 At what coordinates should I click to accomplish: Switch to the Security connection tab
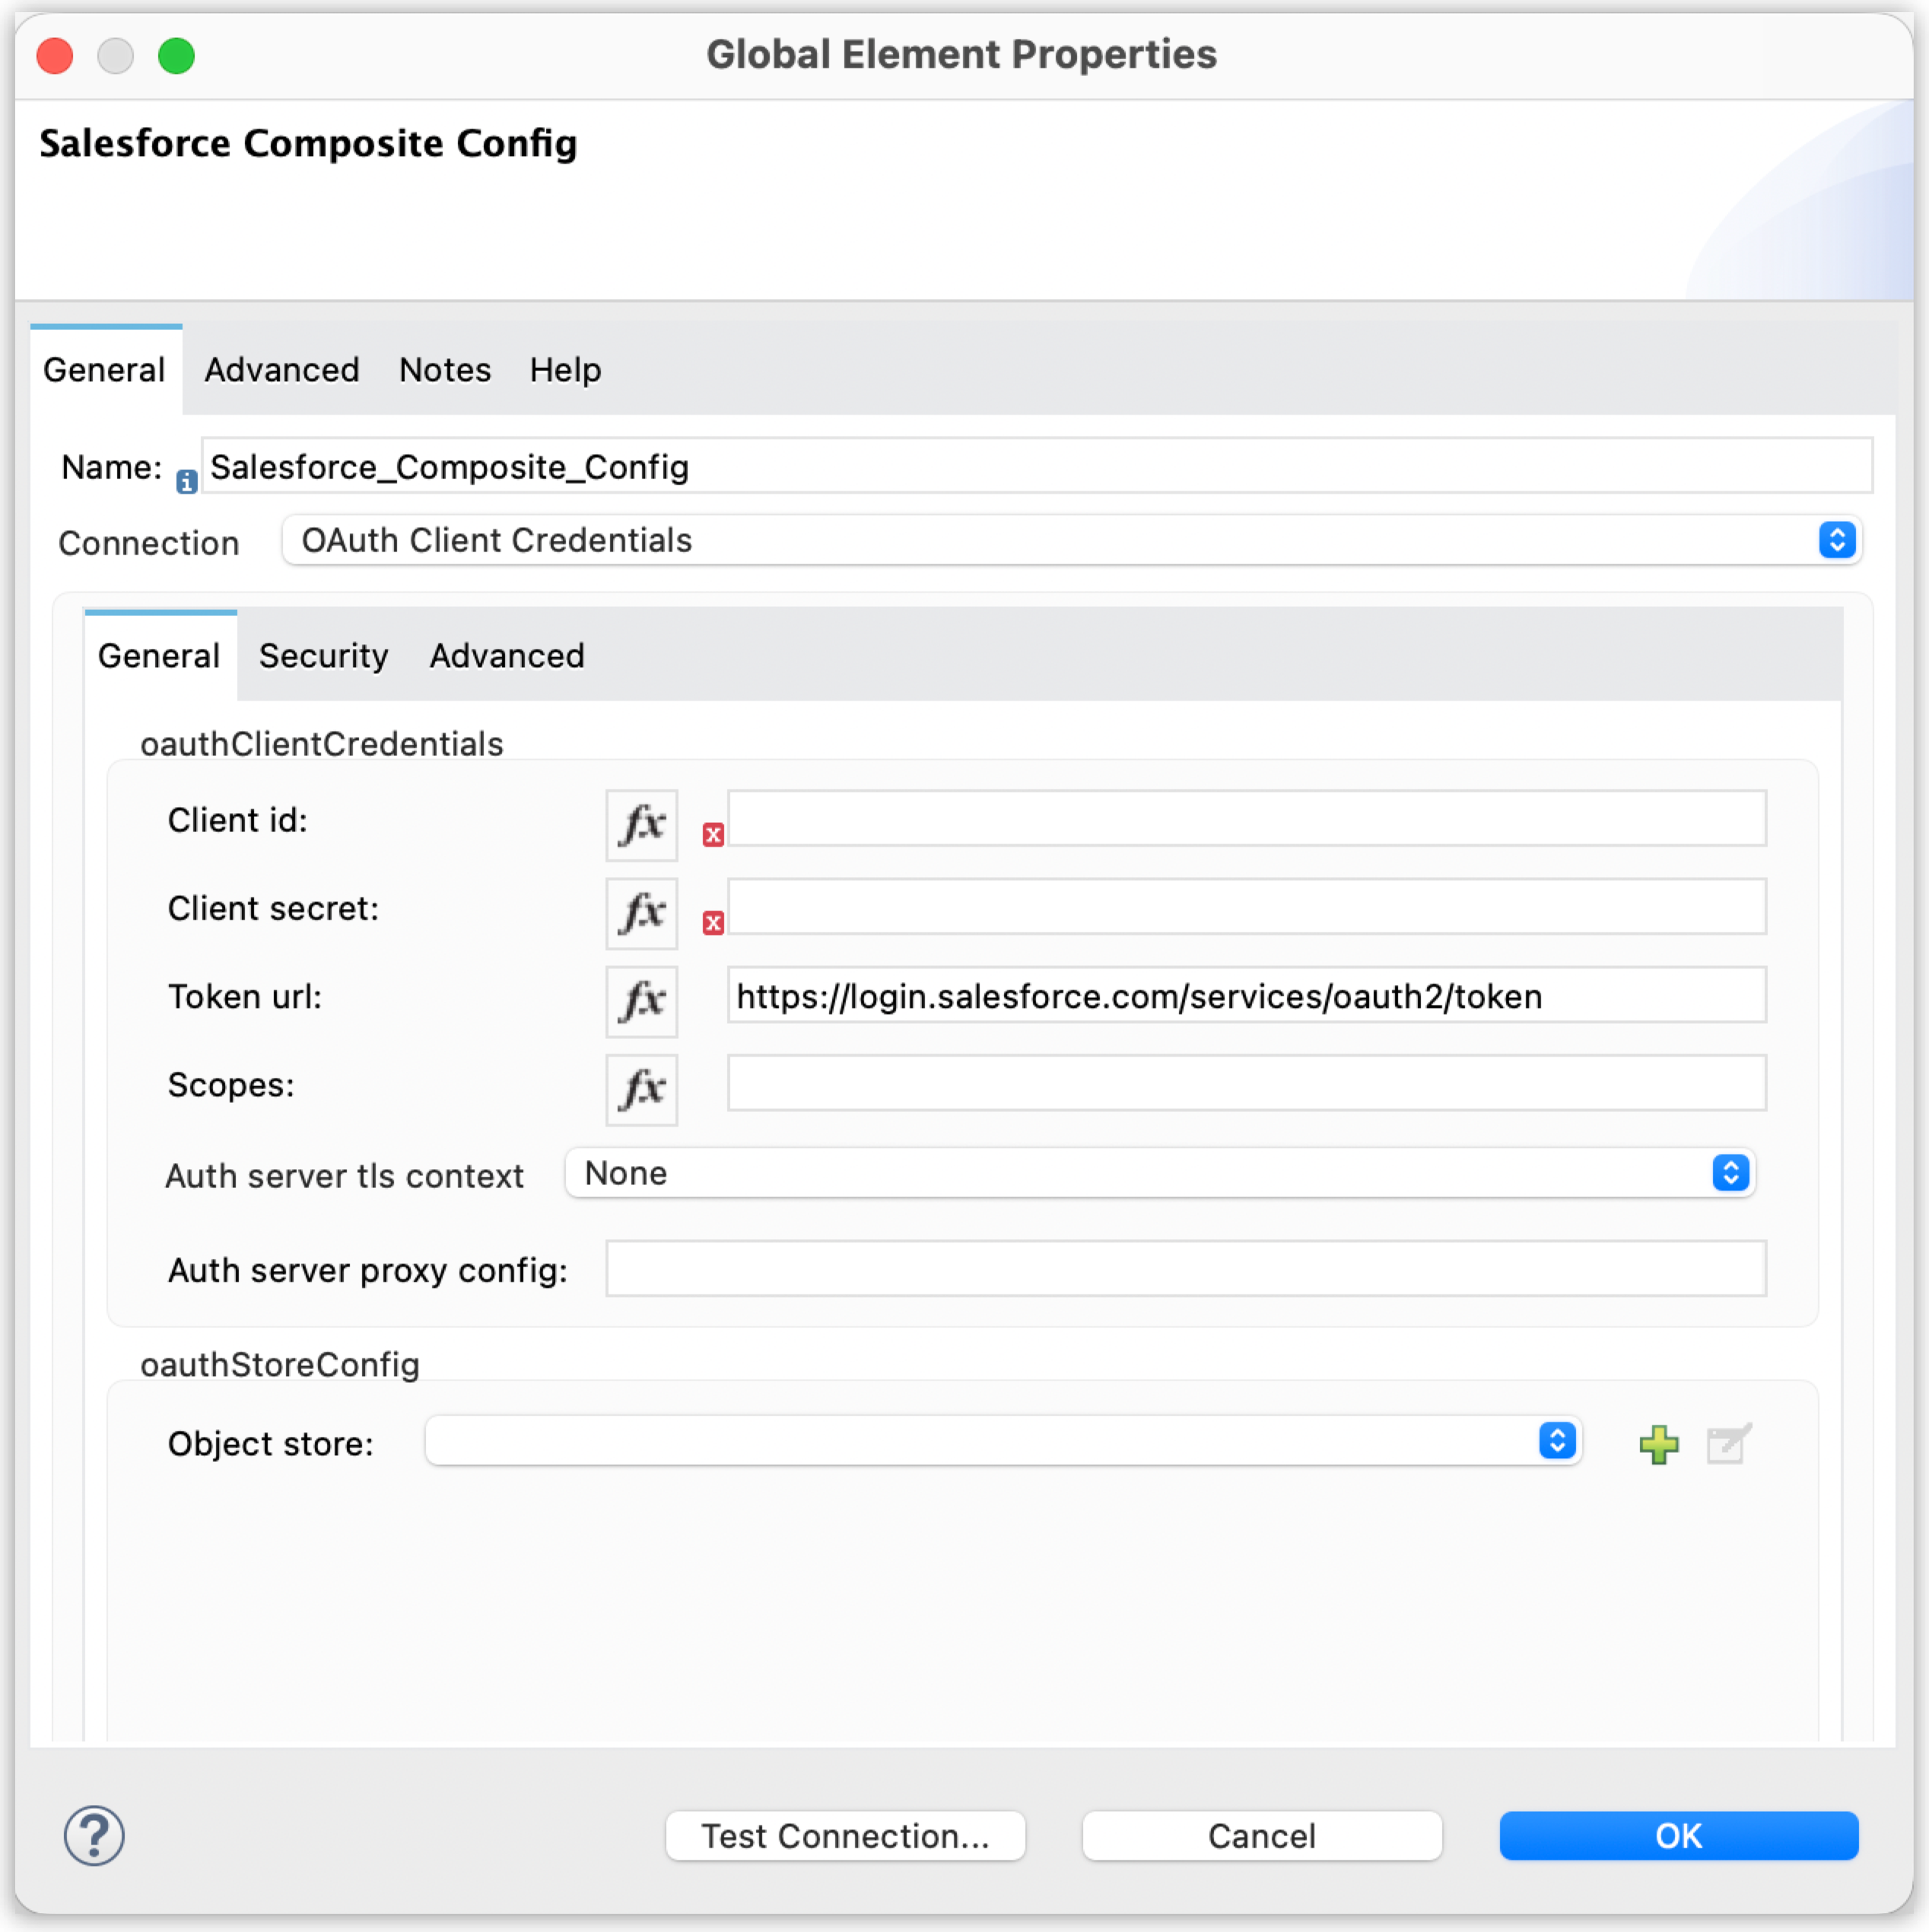click(x=323, y=656)
